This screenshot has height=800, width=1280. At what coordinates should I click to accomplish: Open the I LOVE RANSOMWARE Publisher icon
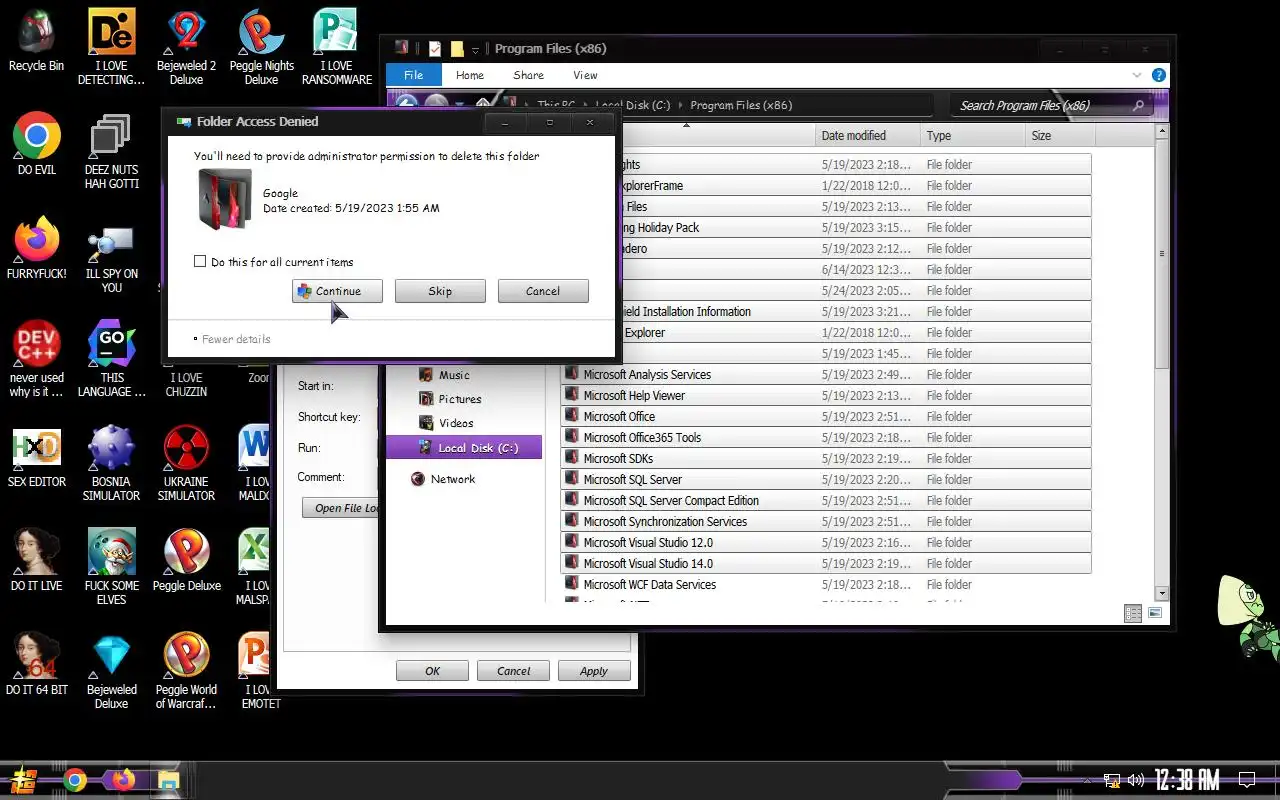pos(336,47)
